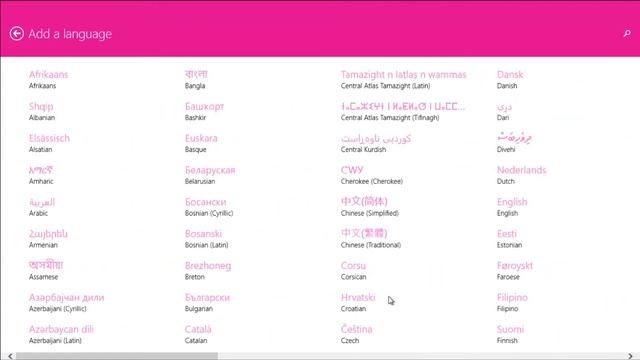Open search using the magnifier icon
The image size is (640, 360).
click(x=627, y=33)
